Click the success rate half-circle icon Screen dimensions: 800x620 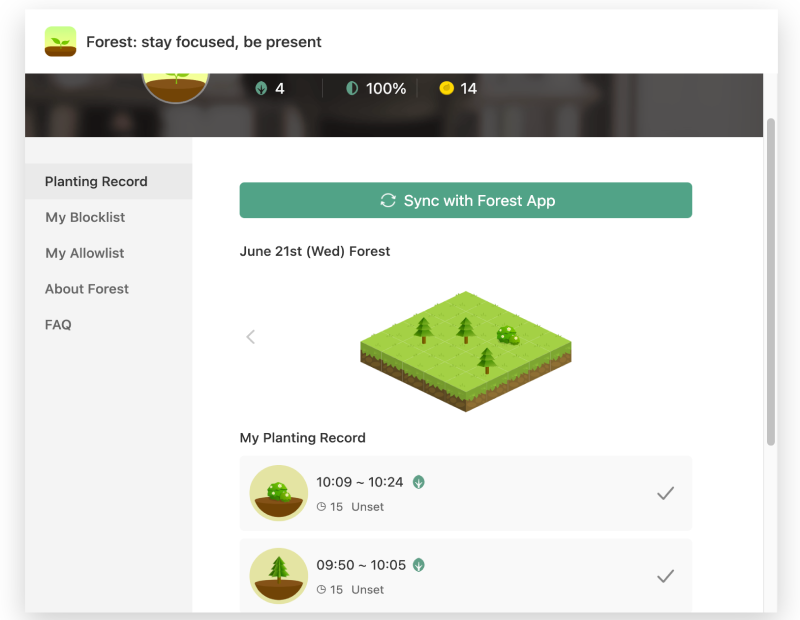click(x=352, y=88)
